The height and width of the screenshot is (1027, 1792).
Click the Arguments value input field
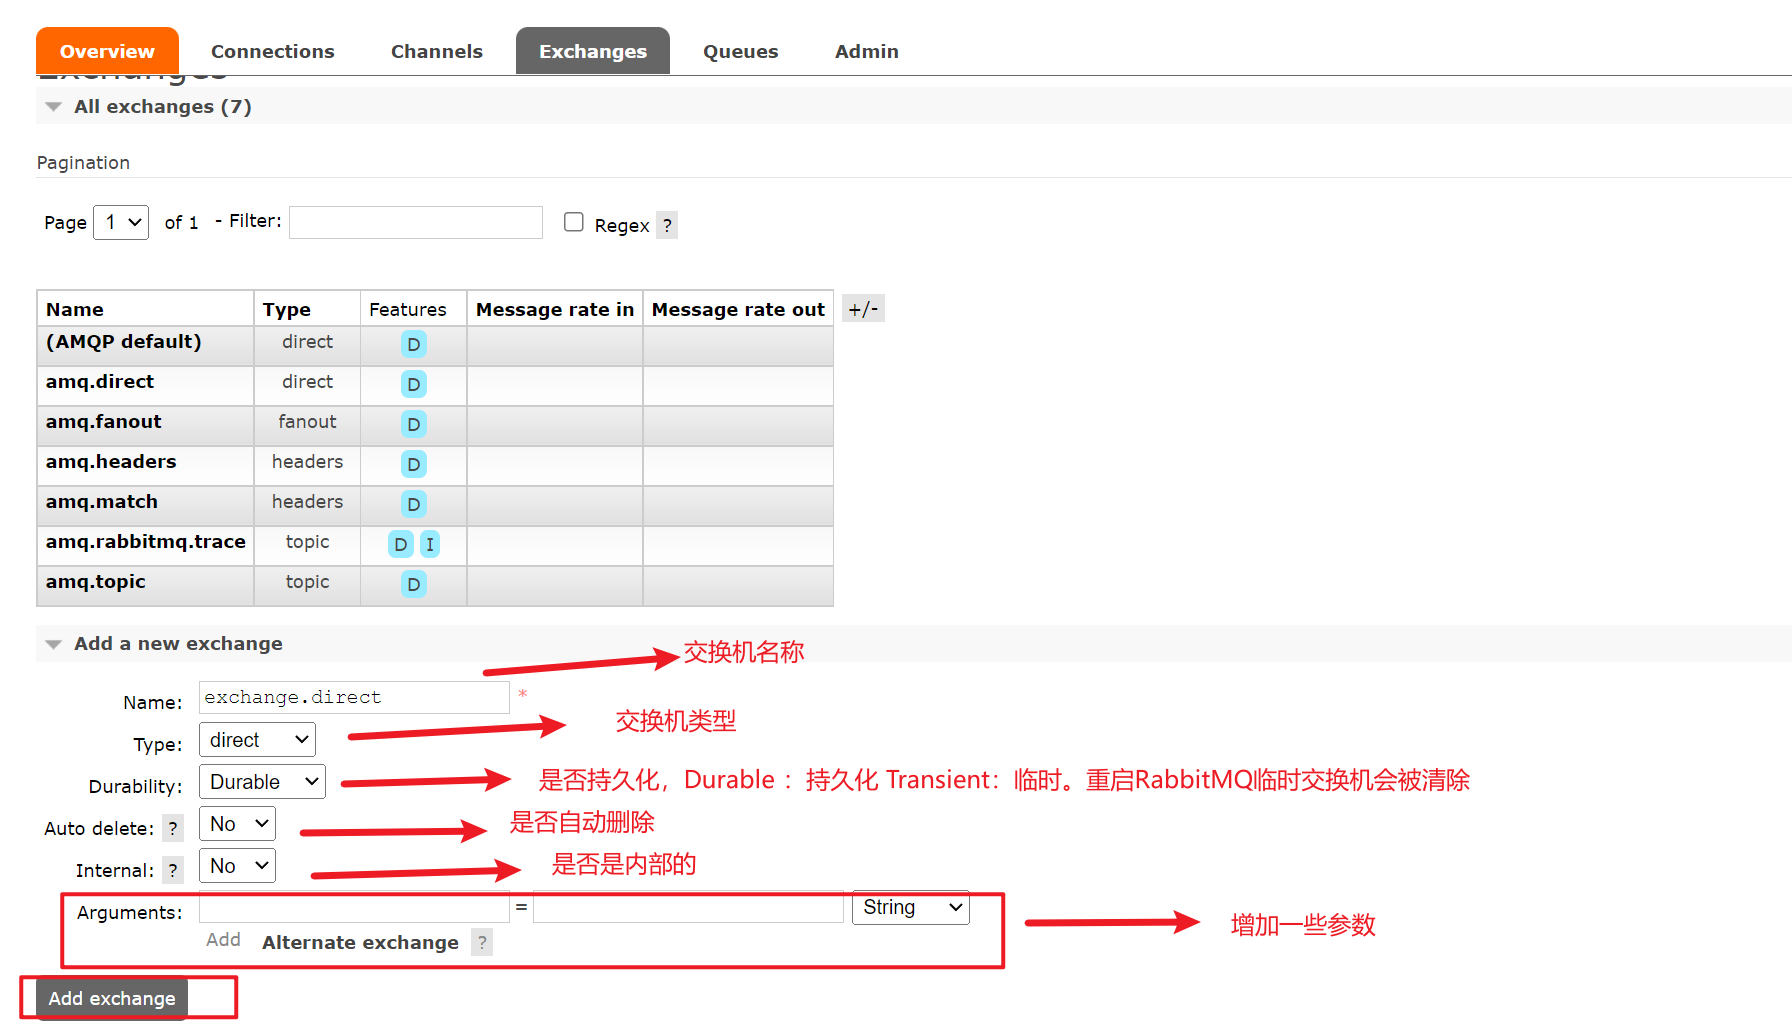coord(688,907)
